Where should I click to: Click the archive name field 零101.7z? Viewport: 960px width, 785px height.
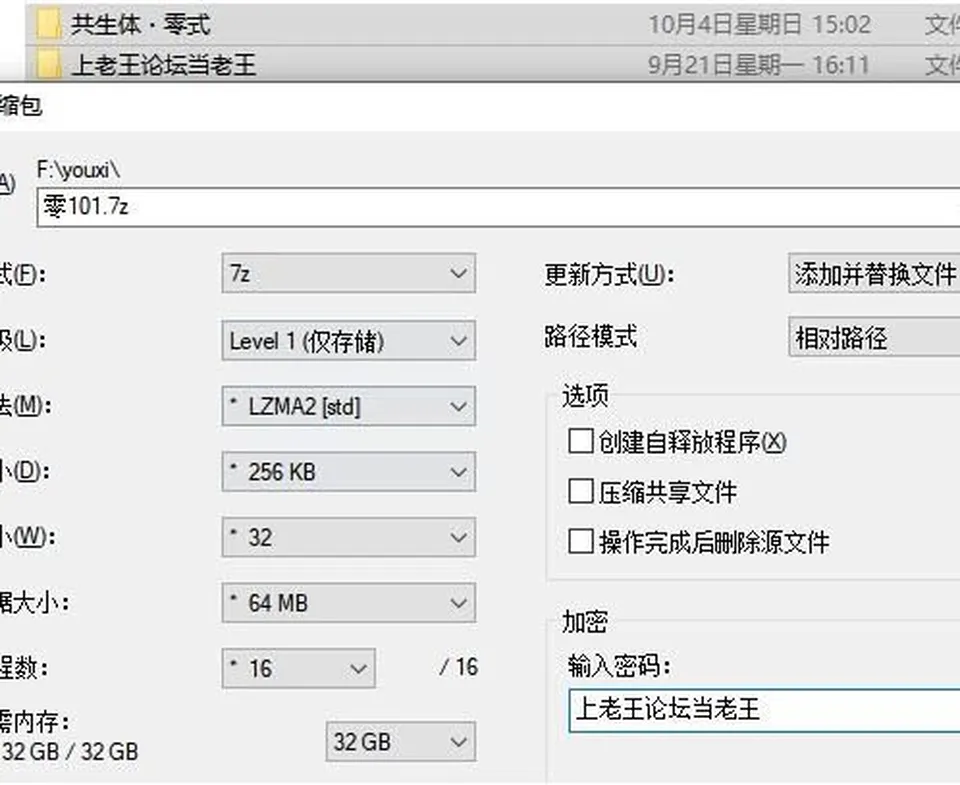click(x=498, y=208)
